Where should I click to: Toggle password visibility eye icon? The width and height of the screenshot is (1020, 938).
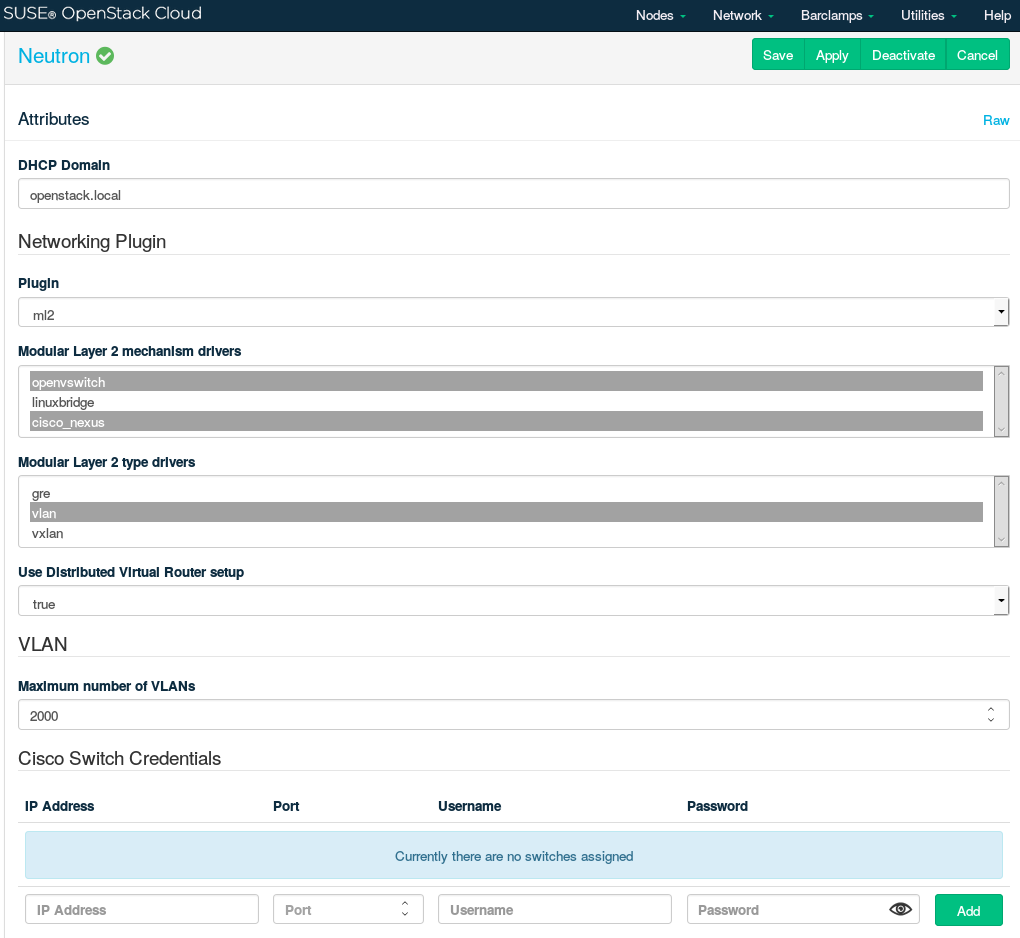[901, 909]
